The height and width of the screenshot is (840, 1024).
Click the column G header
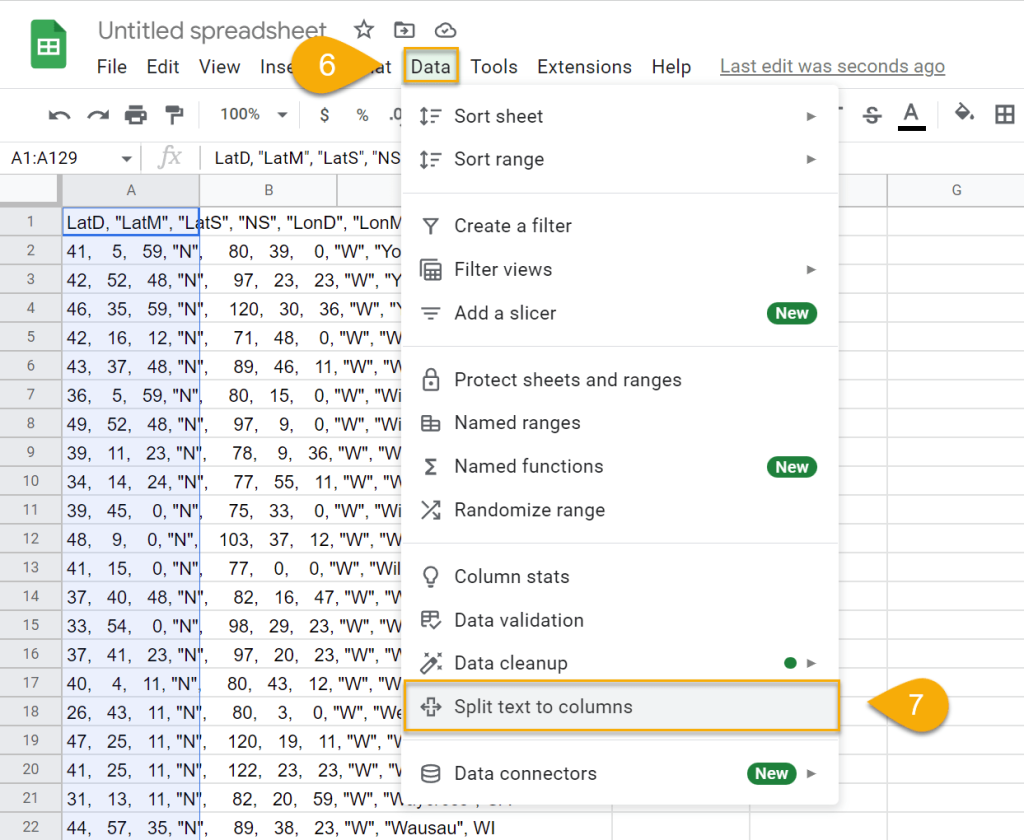tap(955, 190)
